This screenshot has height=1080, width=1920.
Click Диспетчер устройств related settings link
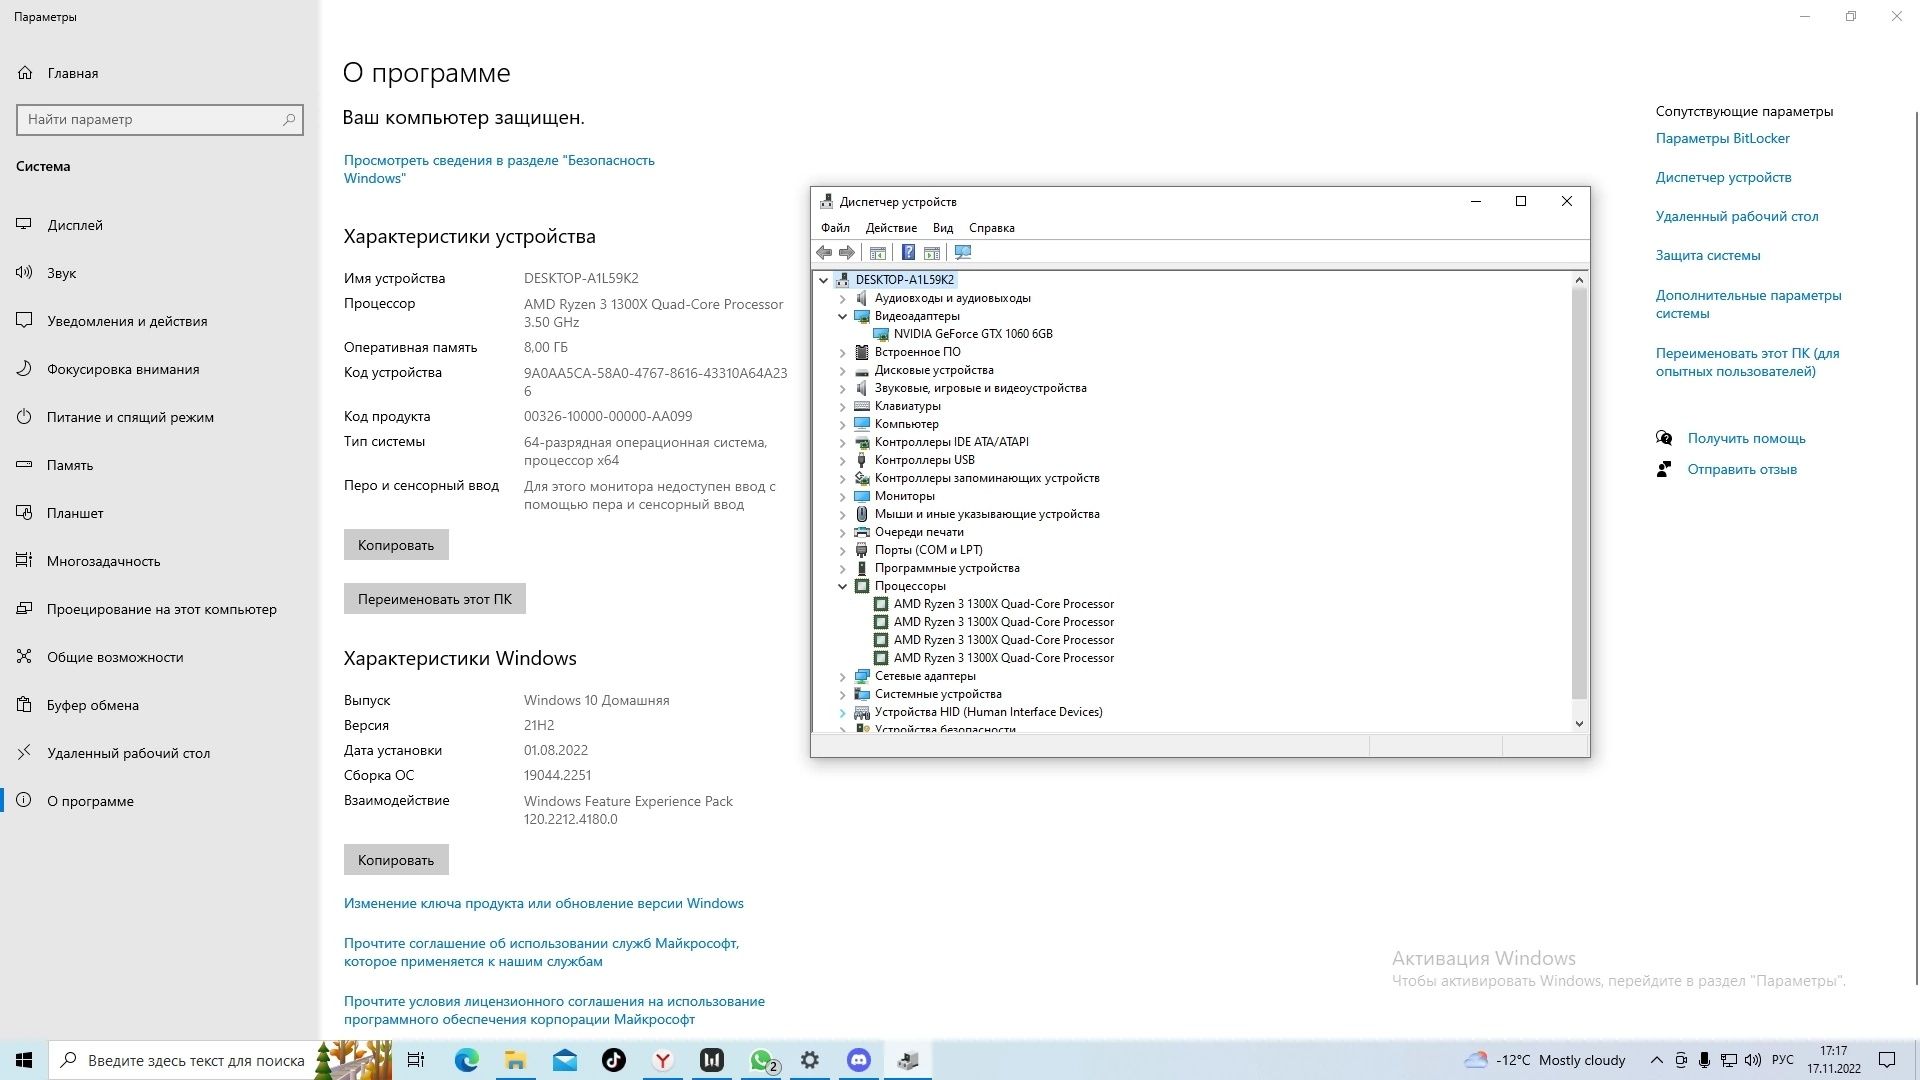click(1723, 177)
